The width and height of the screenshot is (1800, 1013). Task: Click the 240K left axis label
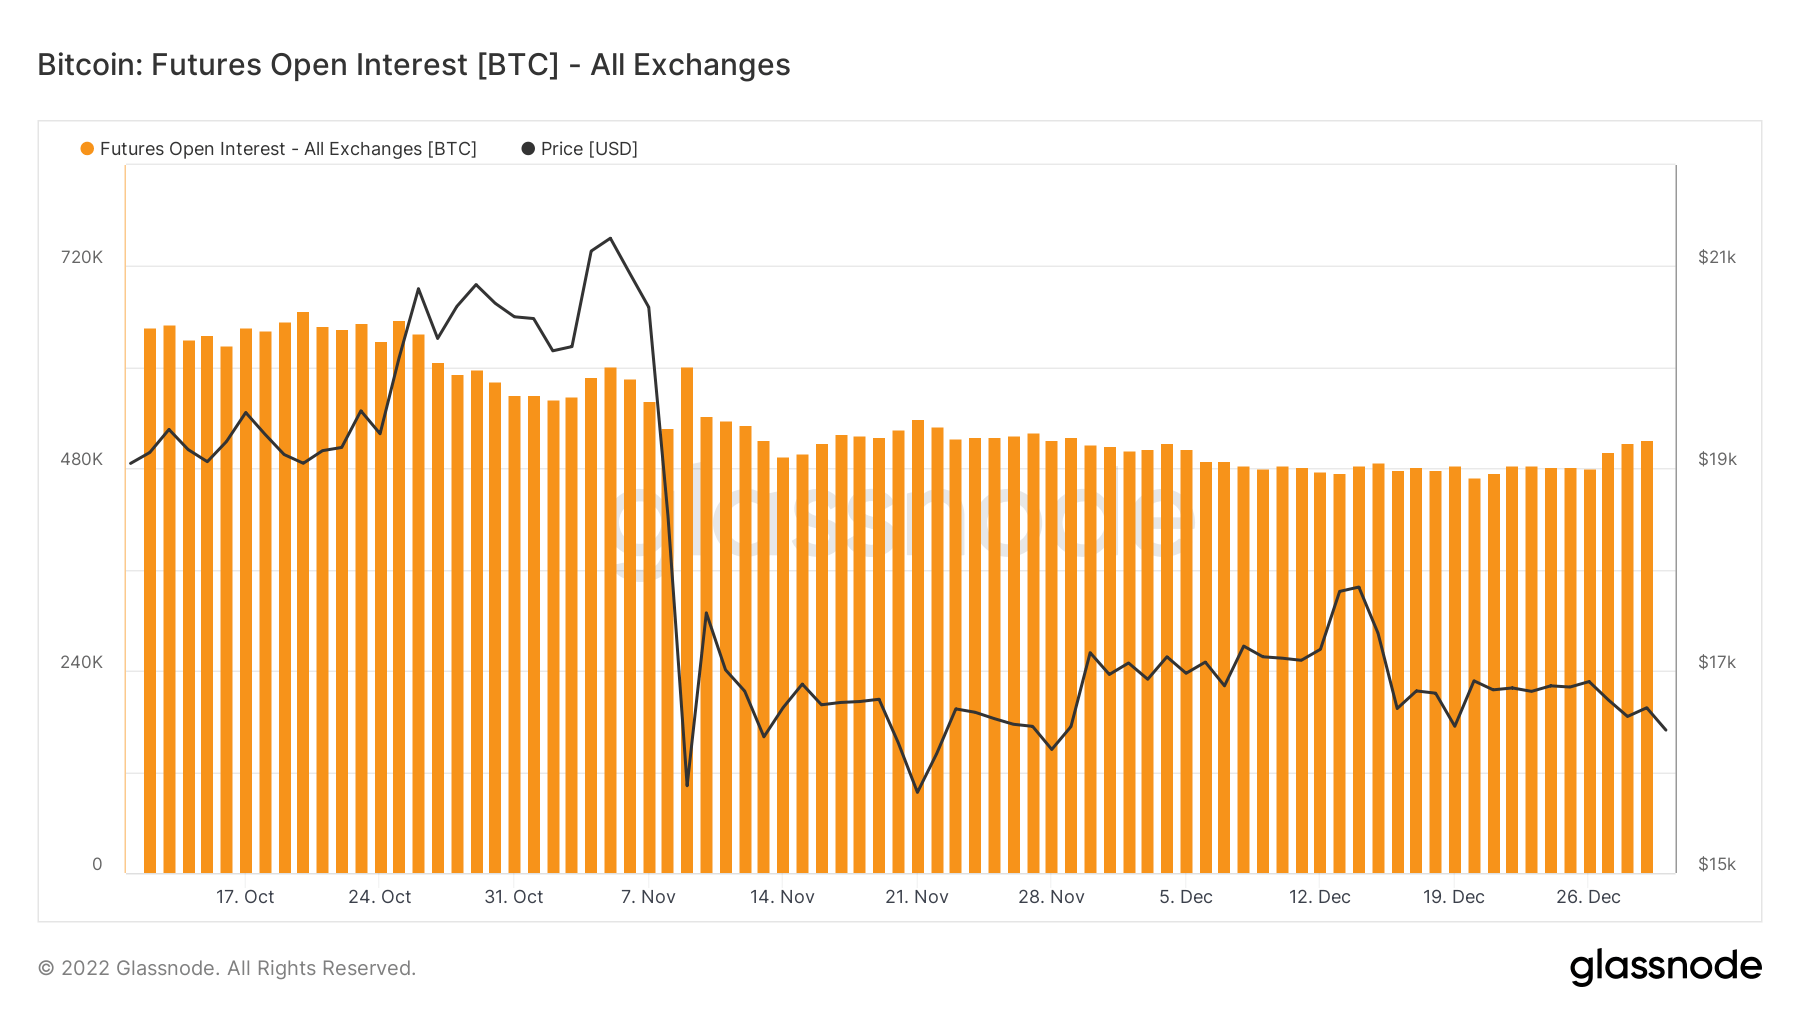coord(82,662)
